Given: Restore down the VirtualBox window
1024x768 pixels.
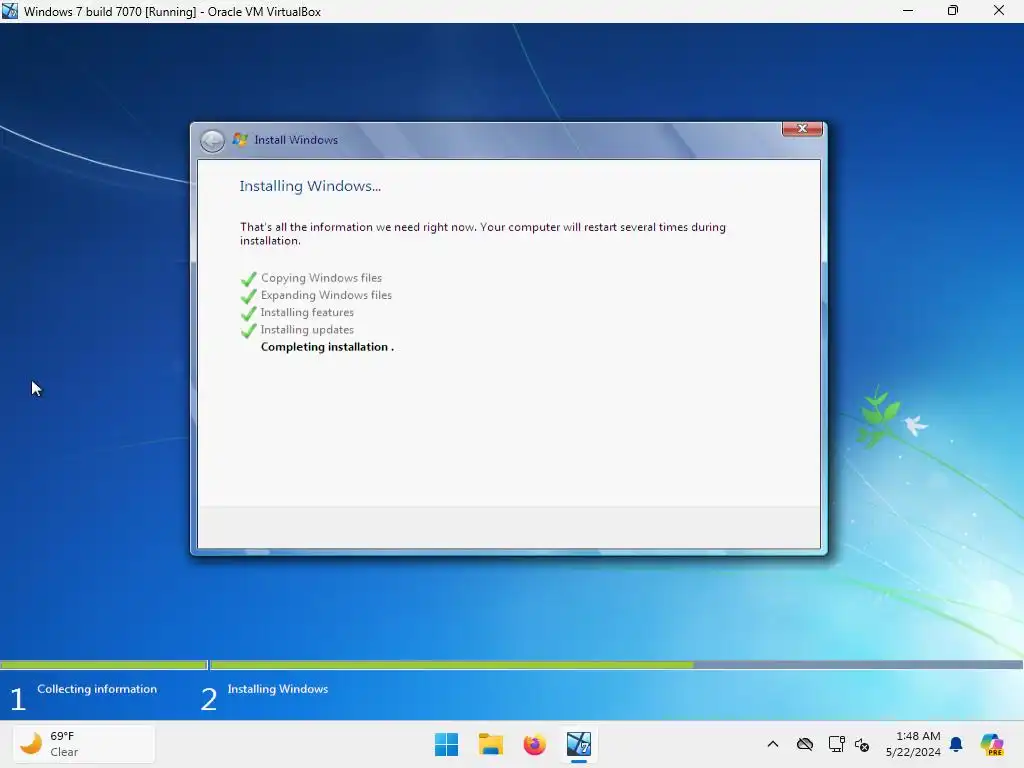Looking at the screenshot, I should pos(953,11).
